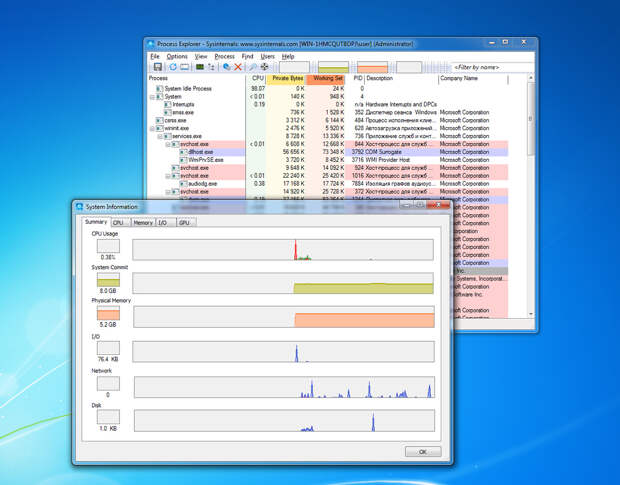Click the Physical Memory history graph

pyautogui.click(x=284, y=317)
